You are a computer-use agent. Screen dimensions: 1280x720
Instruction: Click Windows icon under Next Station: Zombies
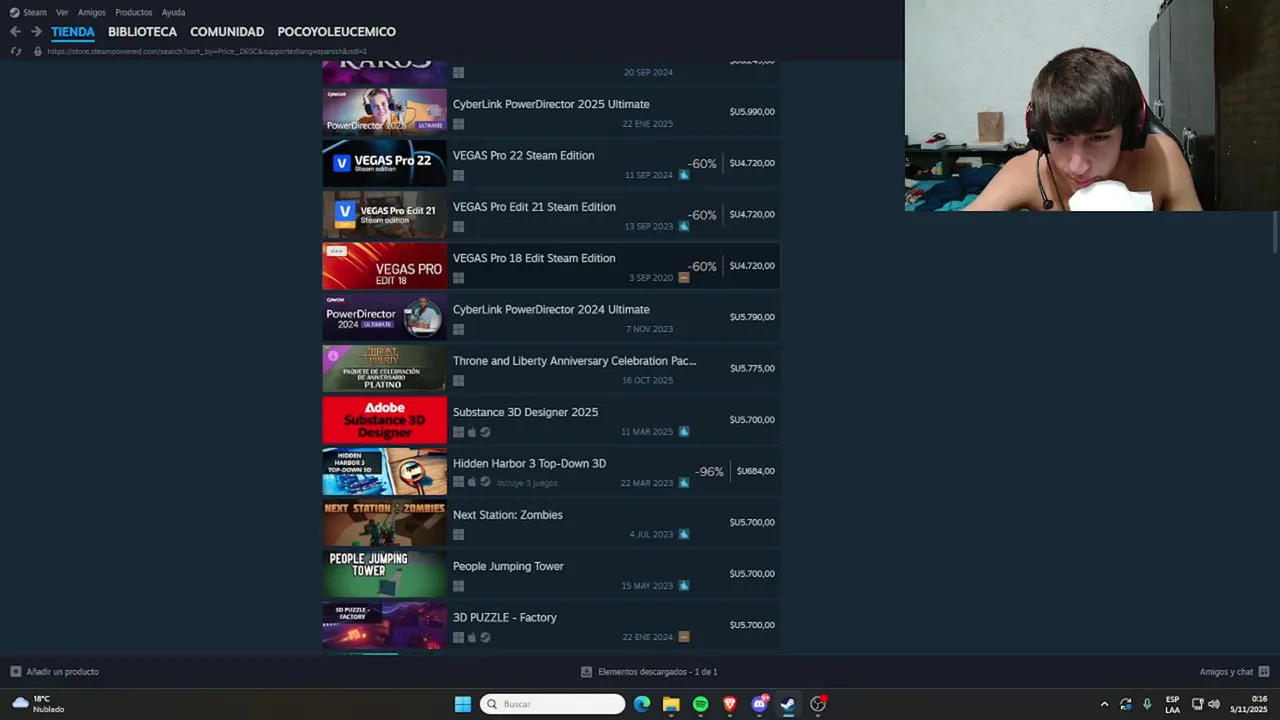(x=458, y=535)
